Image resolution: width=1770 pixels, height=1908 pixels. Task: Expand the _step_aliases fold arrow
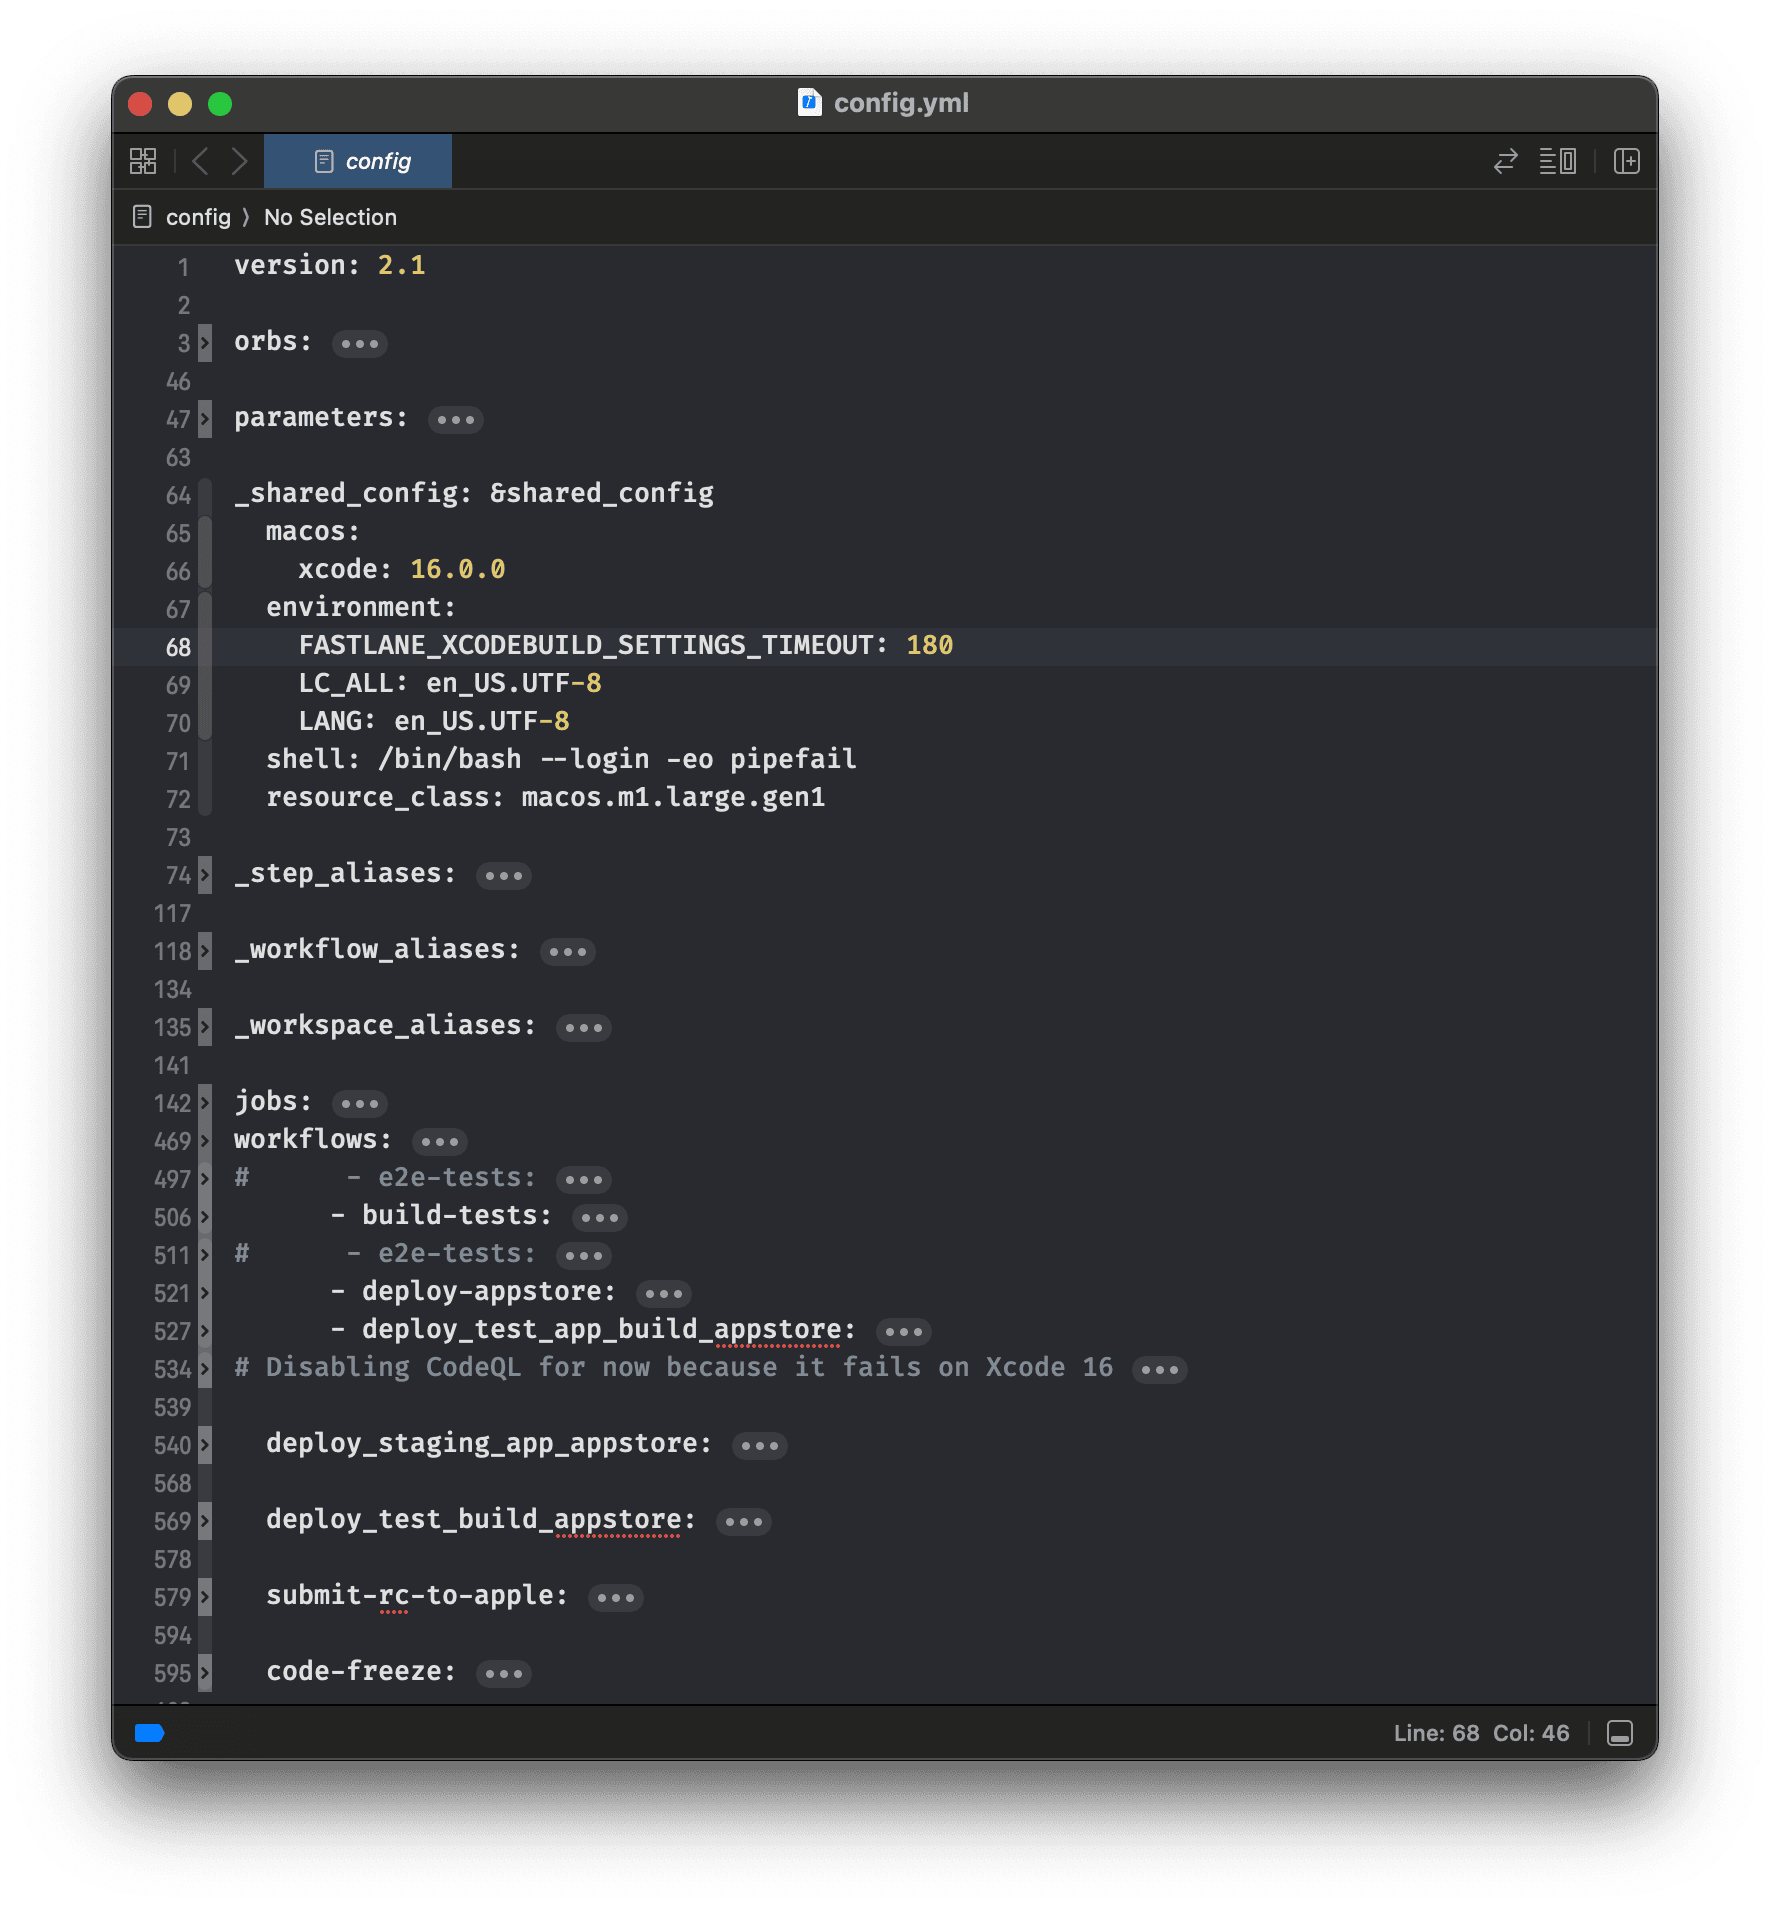pos(205,875)
